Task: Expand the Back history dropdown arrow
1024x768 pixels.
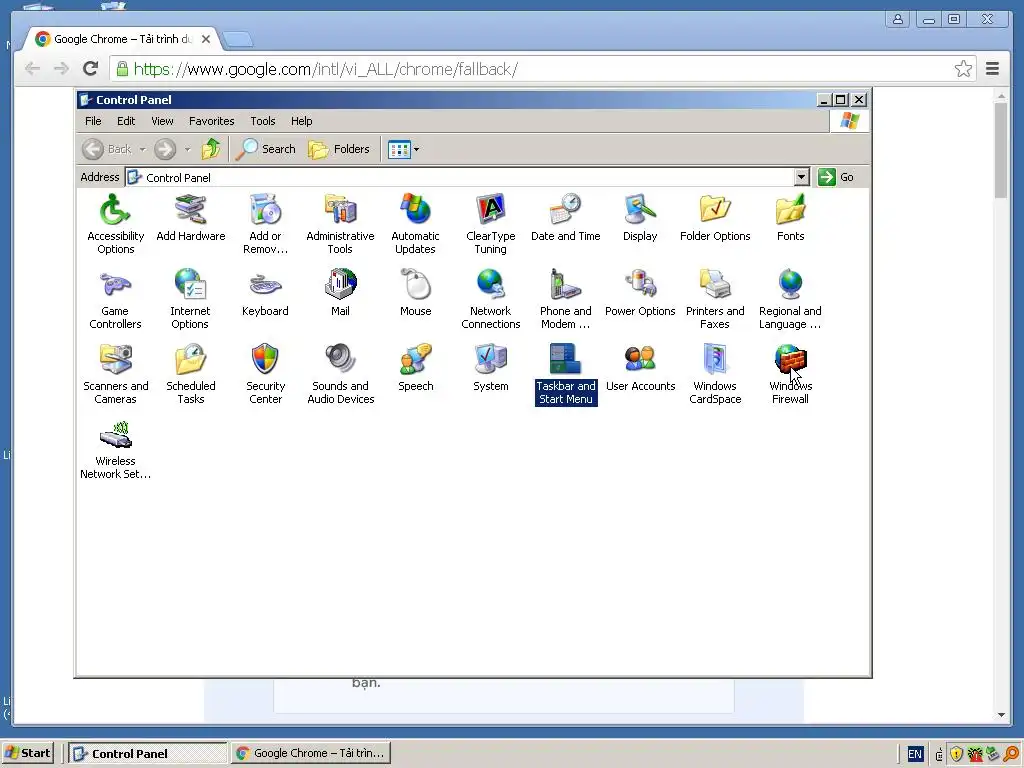Action: coord(142,149)
